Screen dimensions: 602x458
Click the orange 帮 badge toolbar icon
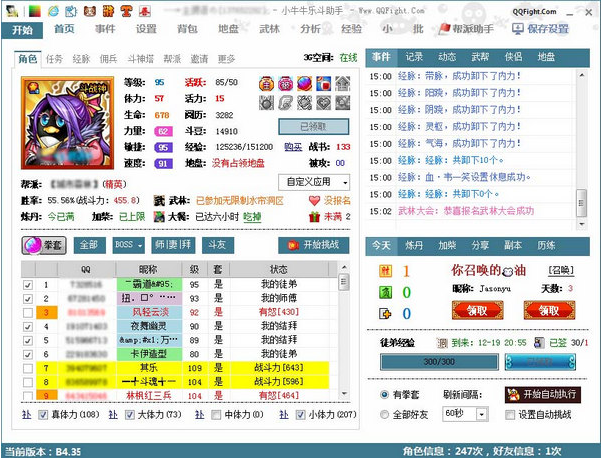(109, 11)
